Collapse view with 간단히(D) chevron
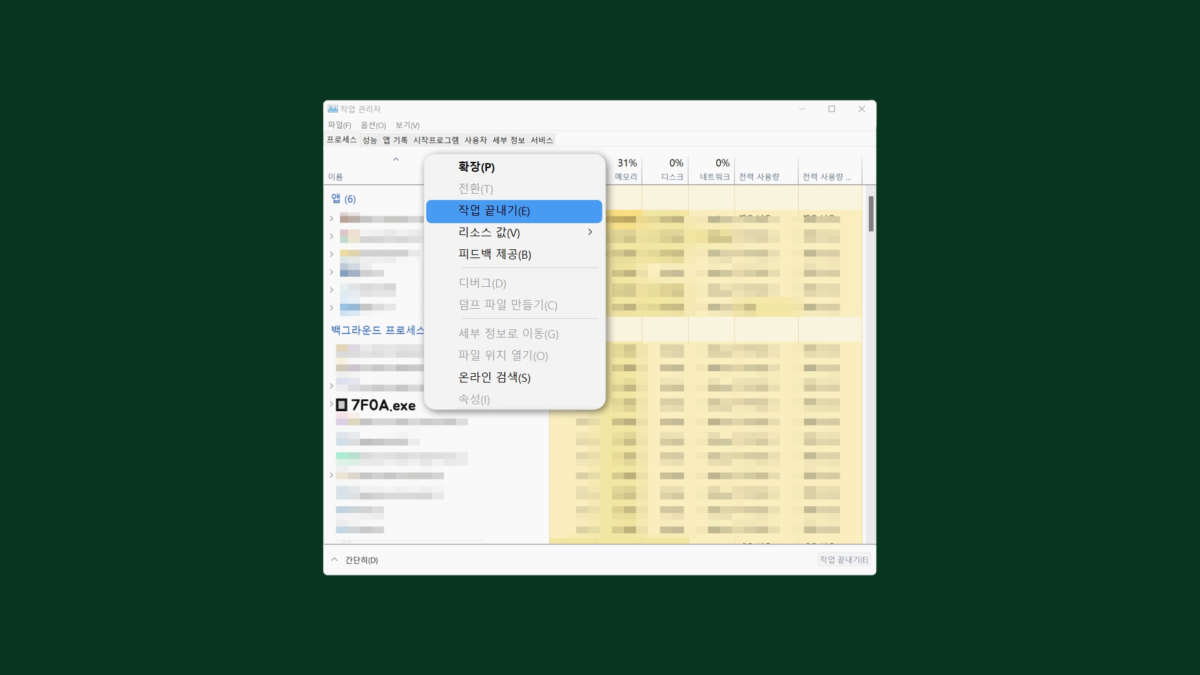1200x675 pixels. tap(334, 560)
